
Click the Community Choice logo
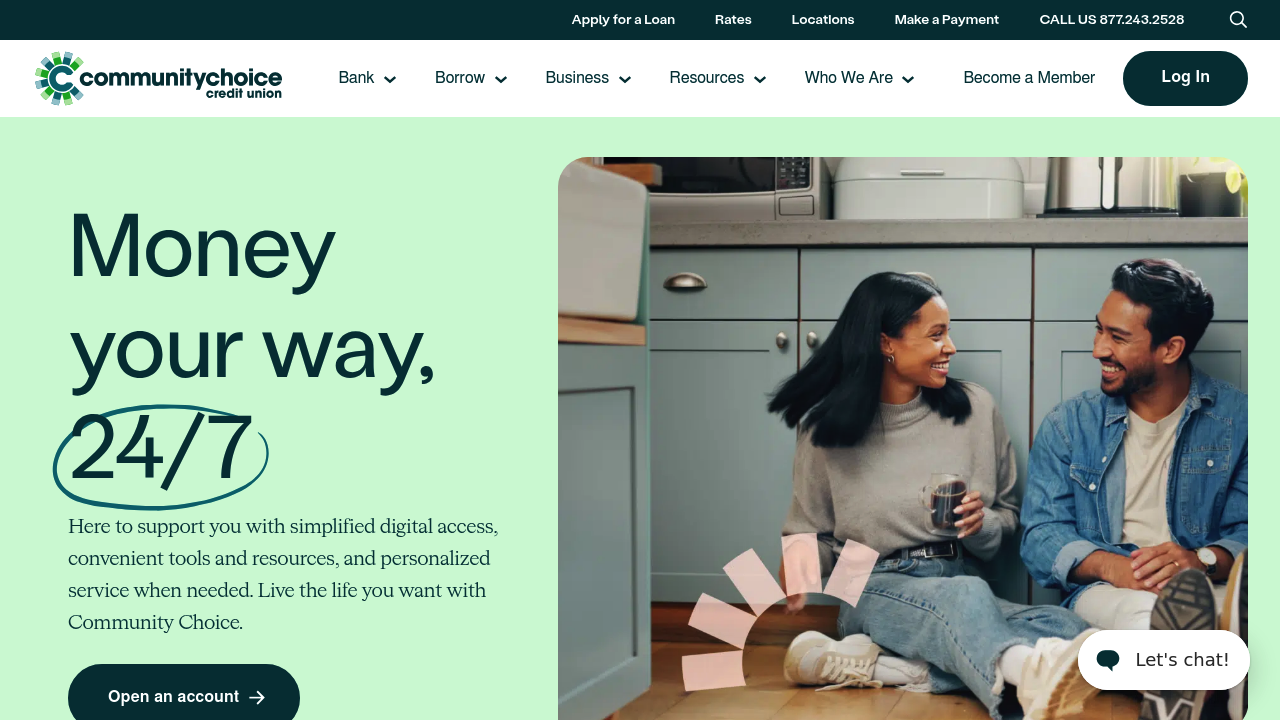158,78
